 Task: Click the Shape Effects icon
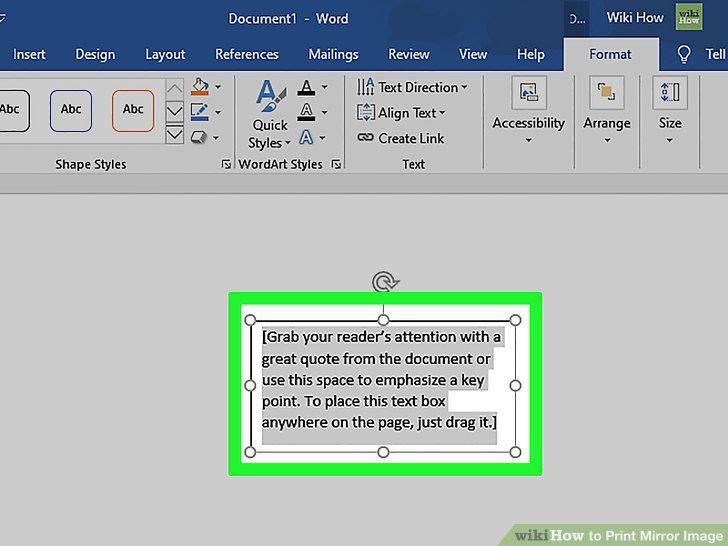click(199, 137)
